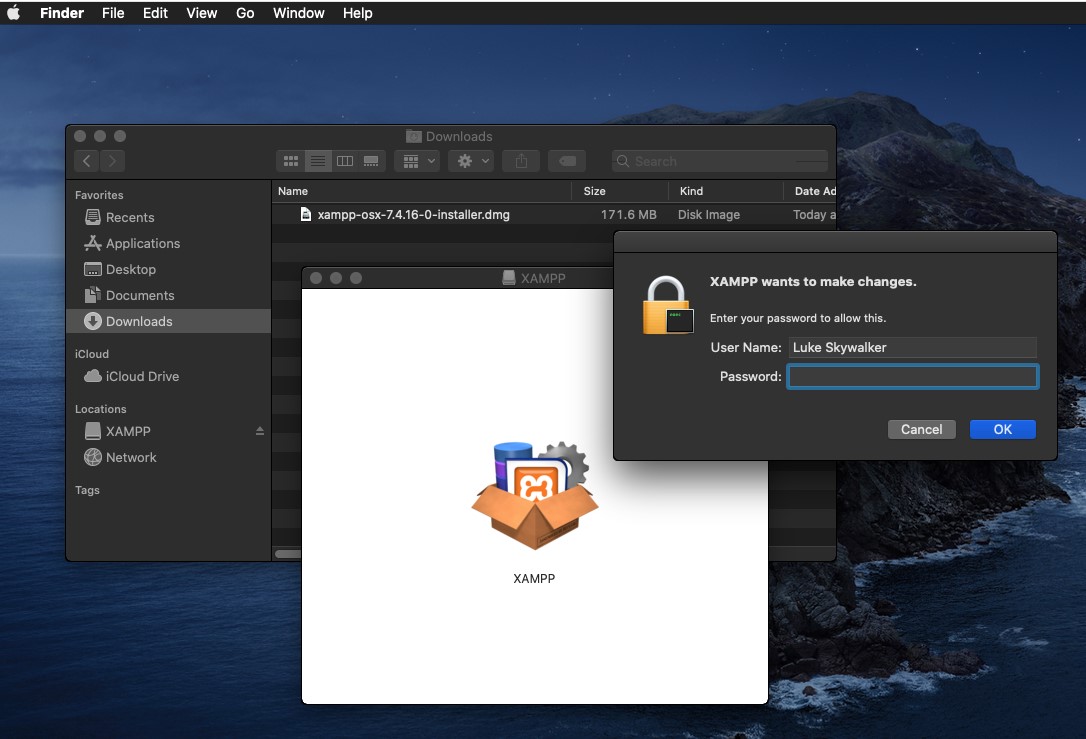The image size is (1086, 739).
Task: Confirm the password dialog with OK
Action: (1002, 429)
